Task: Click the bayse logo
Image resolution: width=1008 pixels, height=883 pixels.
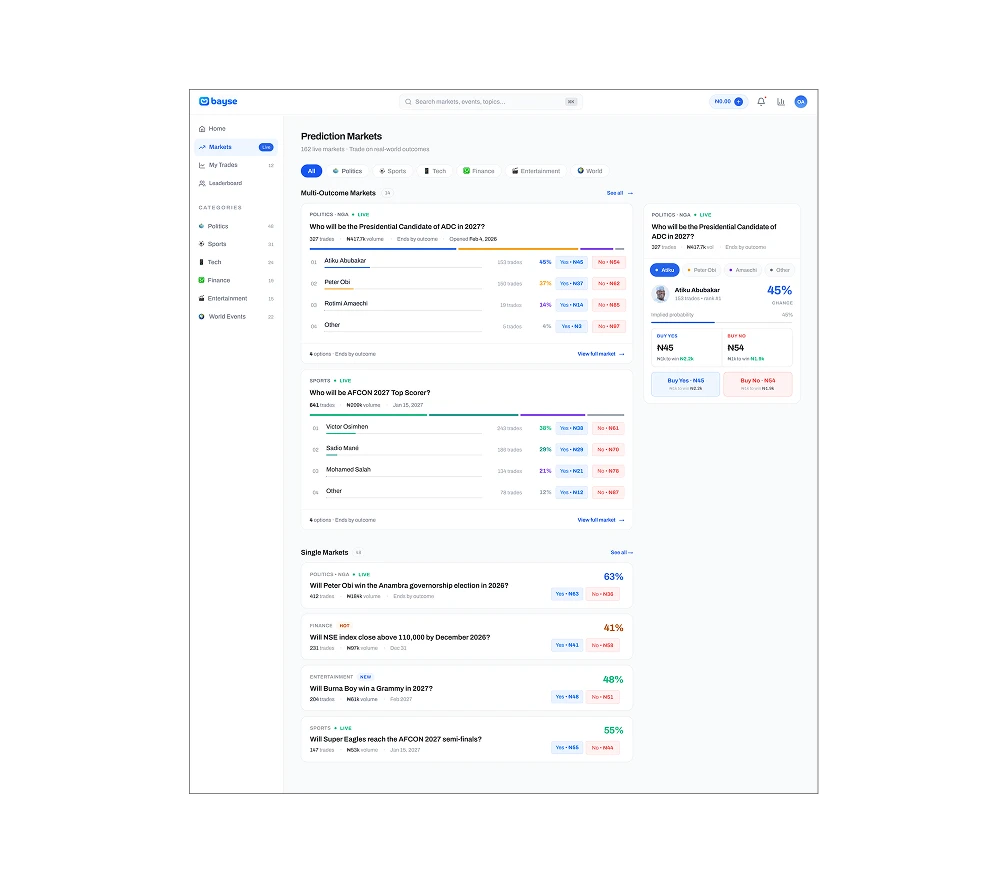Action: point(218,102)
